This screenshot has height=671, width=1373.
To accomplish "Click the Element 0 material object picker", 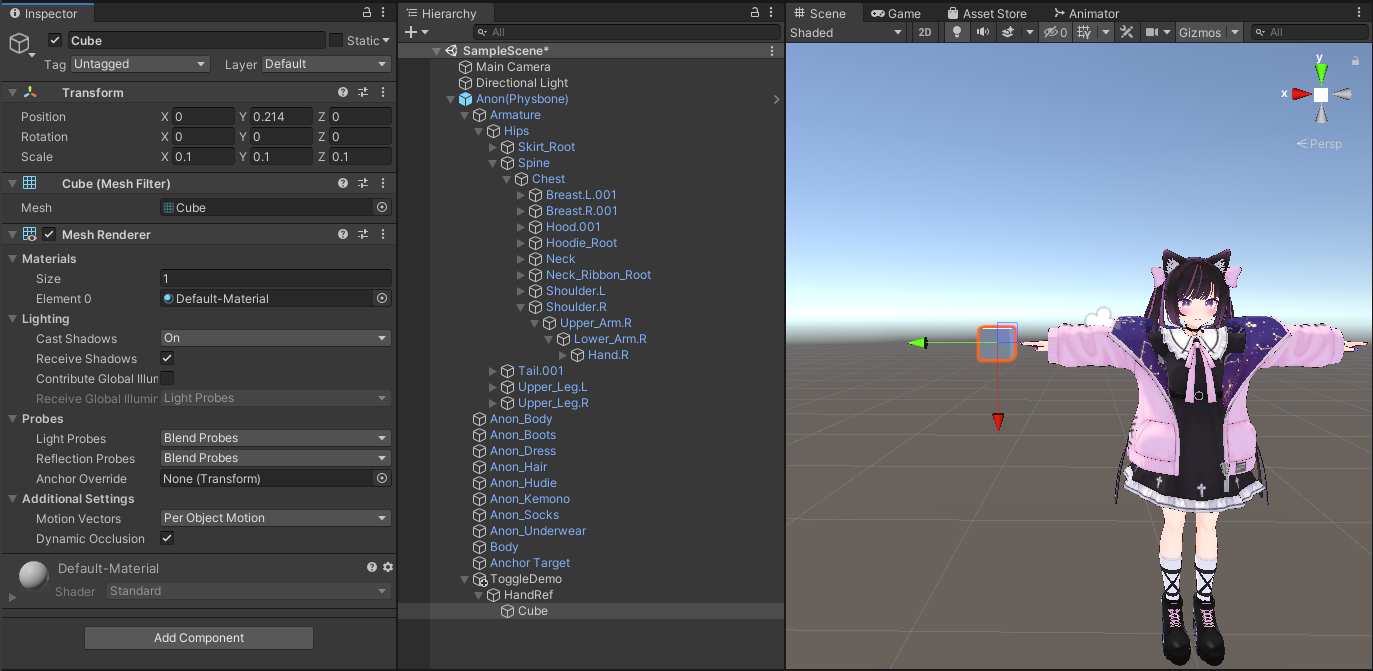I will (382, 298).
